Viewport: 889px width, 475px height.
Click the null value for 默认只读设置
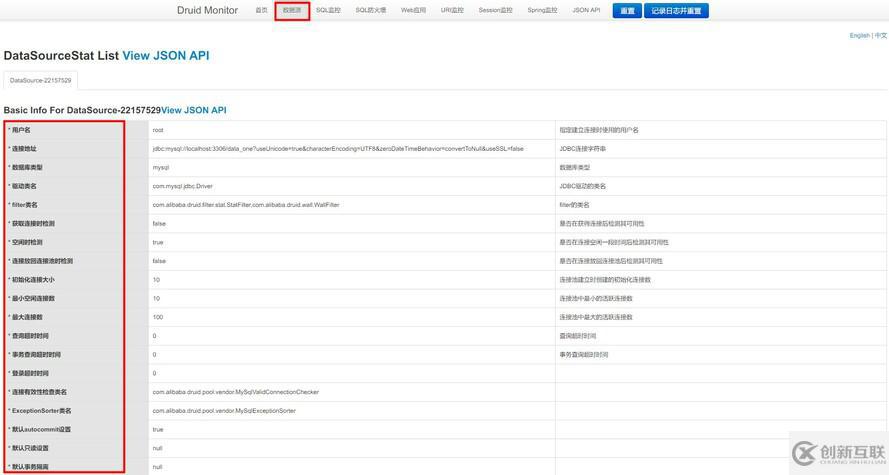point(158,448)
